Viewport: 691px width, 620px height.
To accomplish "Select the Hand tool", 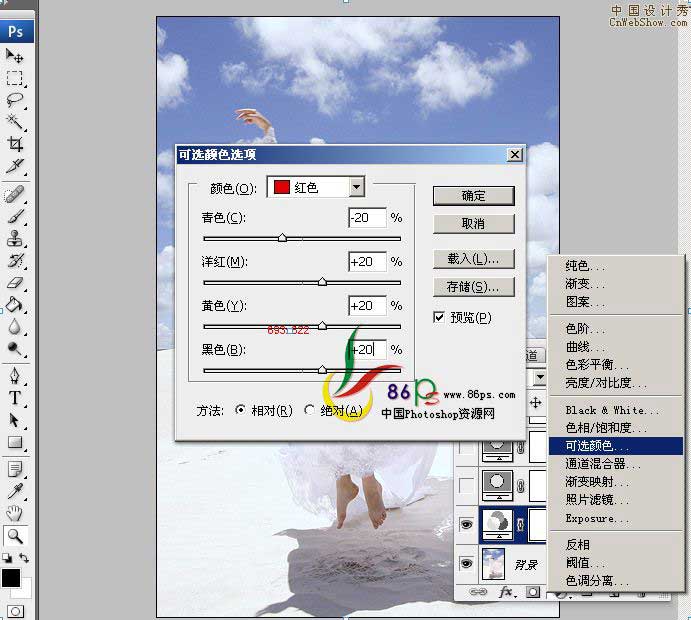I will [14, 513].
